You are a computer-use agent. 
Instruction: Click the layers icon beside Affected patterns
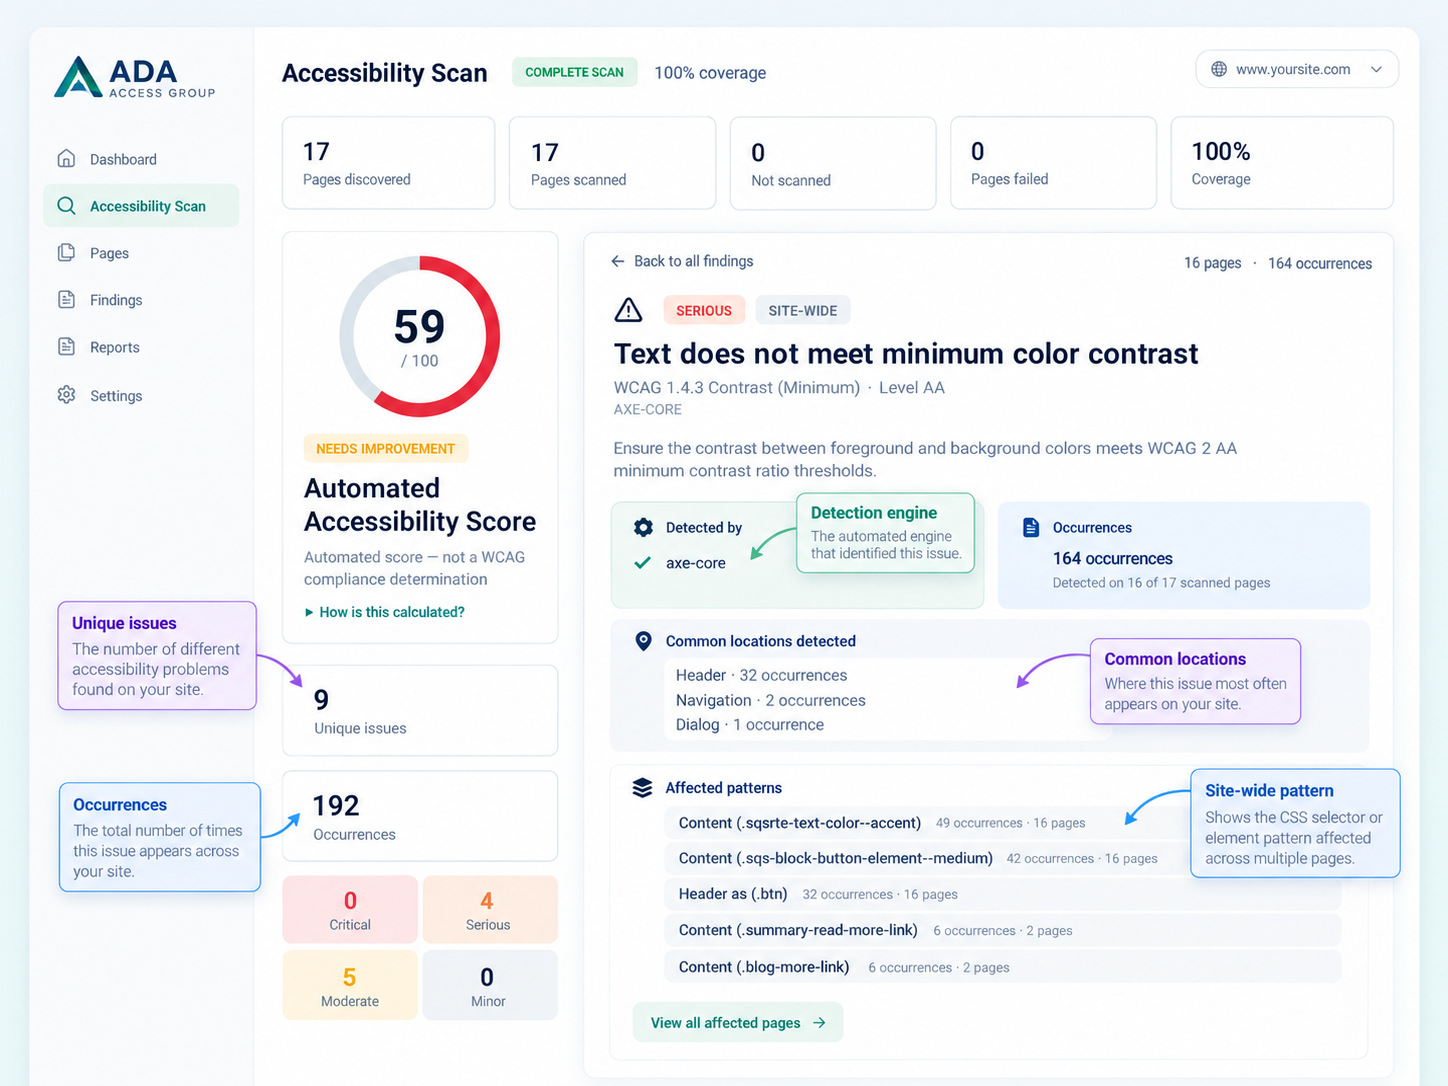(x=642, y=788)
